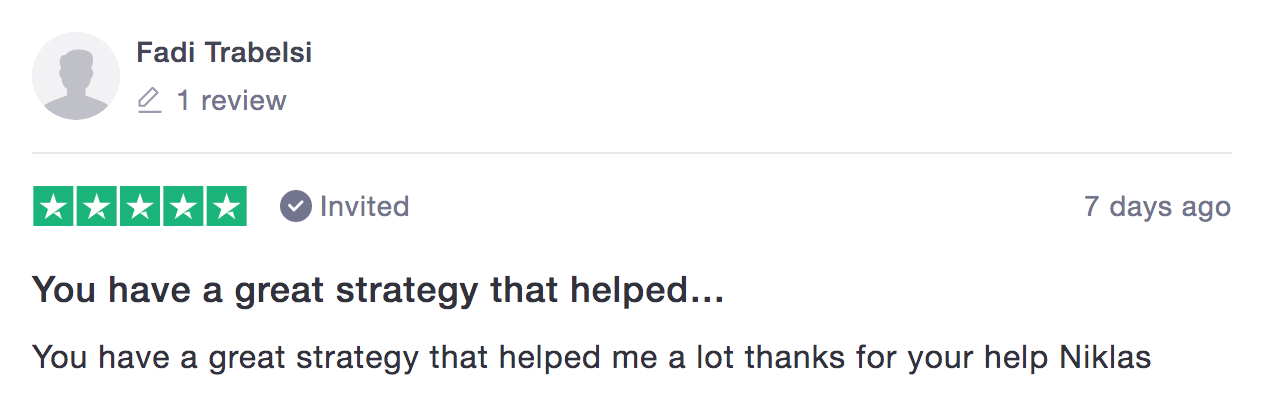Click the name 'Niklas' in the review text
Screen dimensions: 1274x406
[x=1105, y=357]
